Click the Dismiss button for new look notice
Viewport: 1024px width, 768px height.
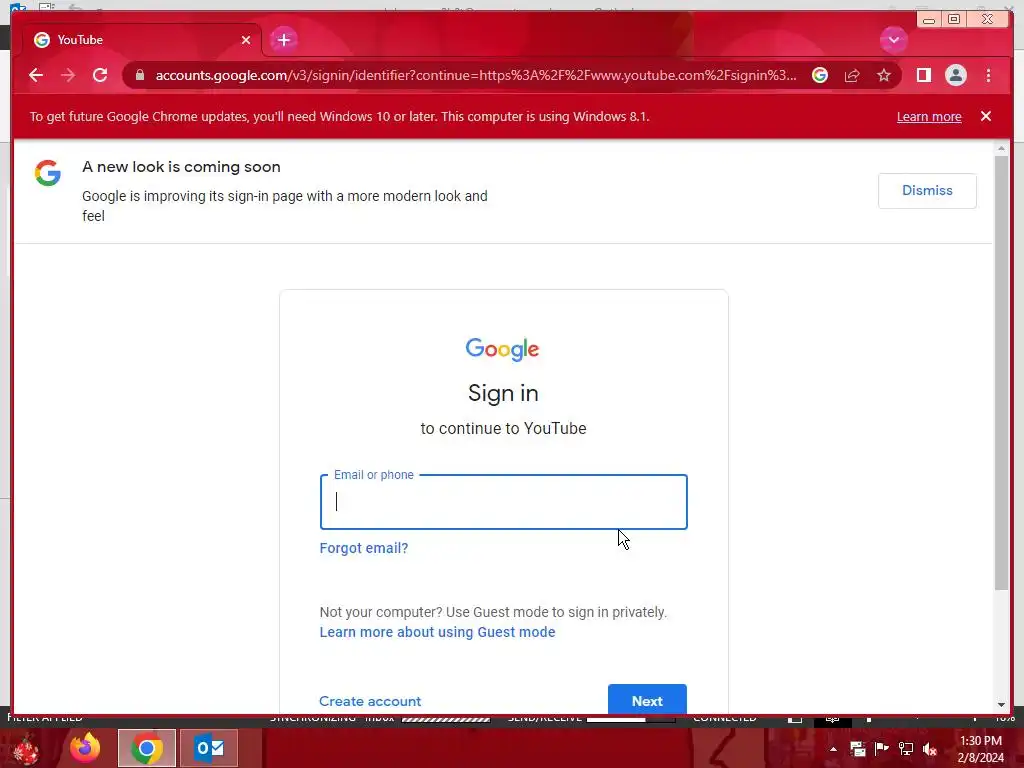pos(927,191)
